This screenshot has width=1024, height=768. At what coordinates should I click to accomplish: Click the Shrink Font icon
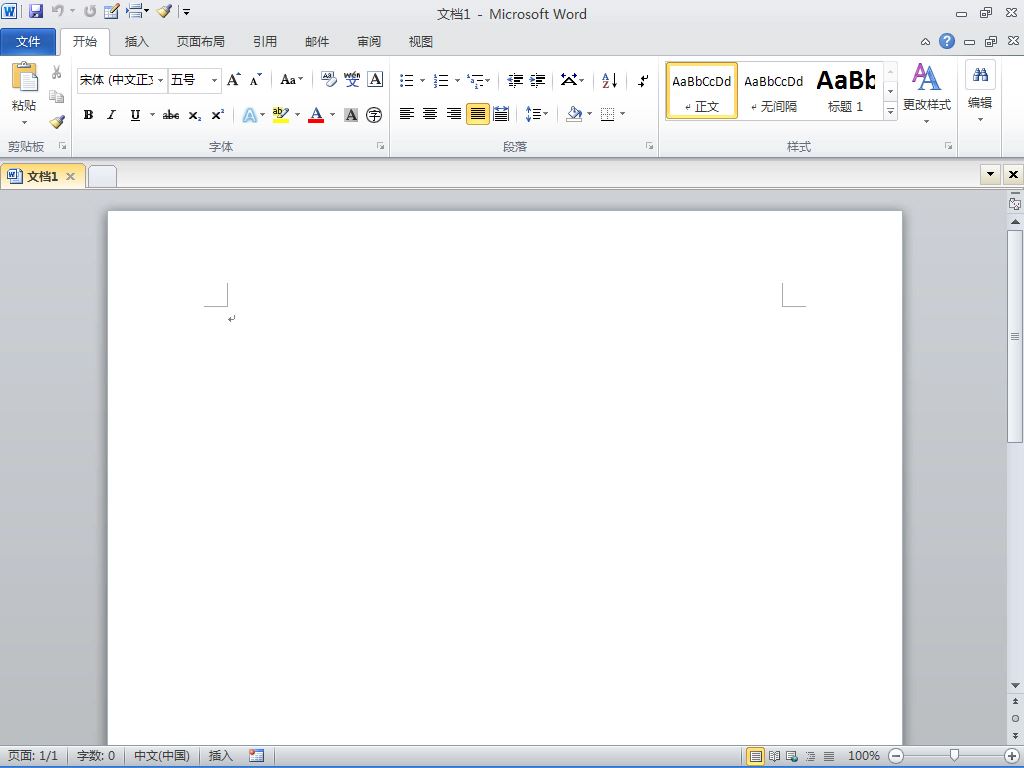[256, 80]
